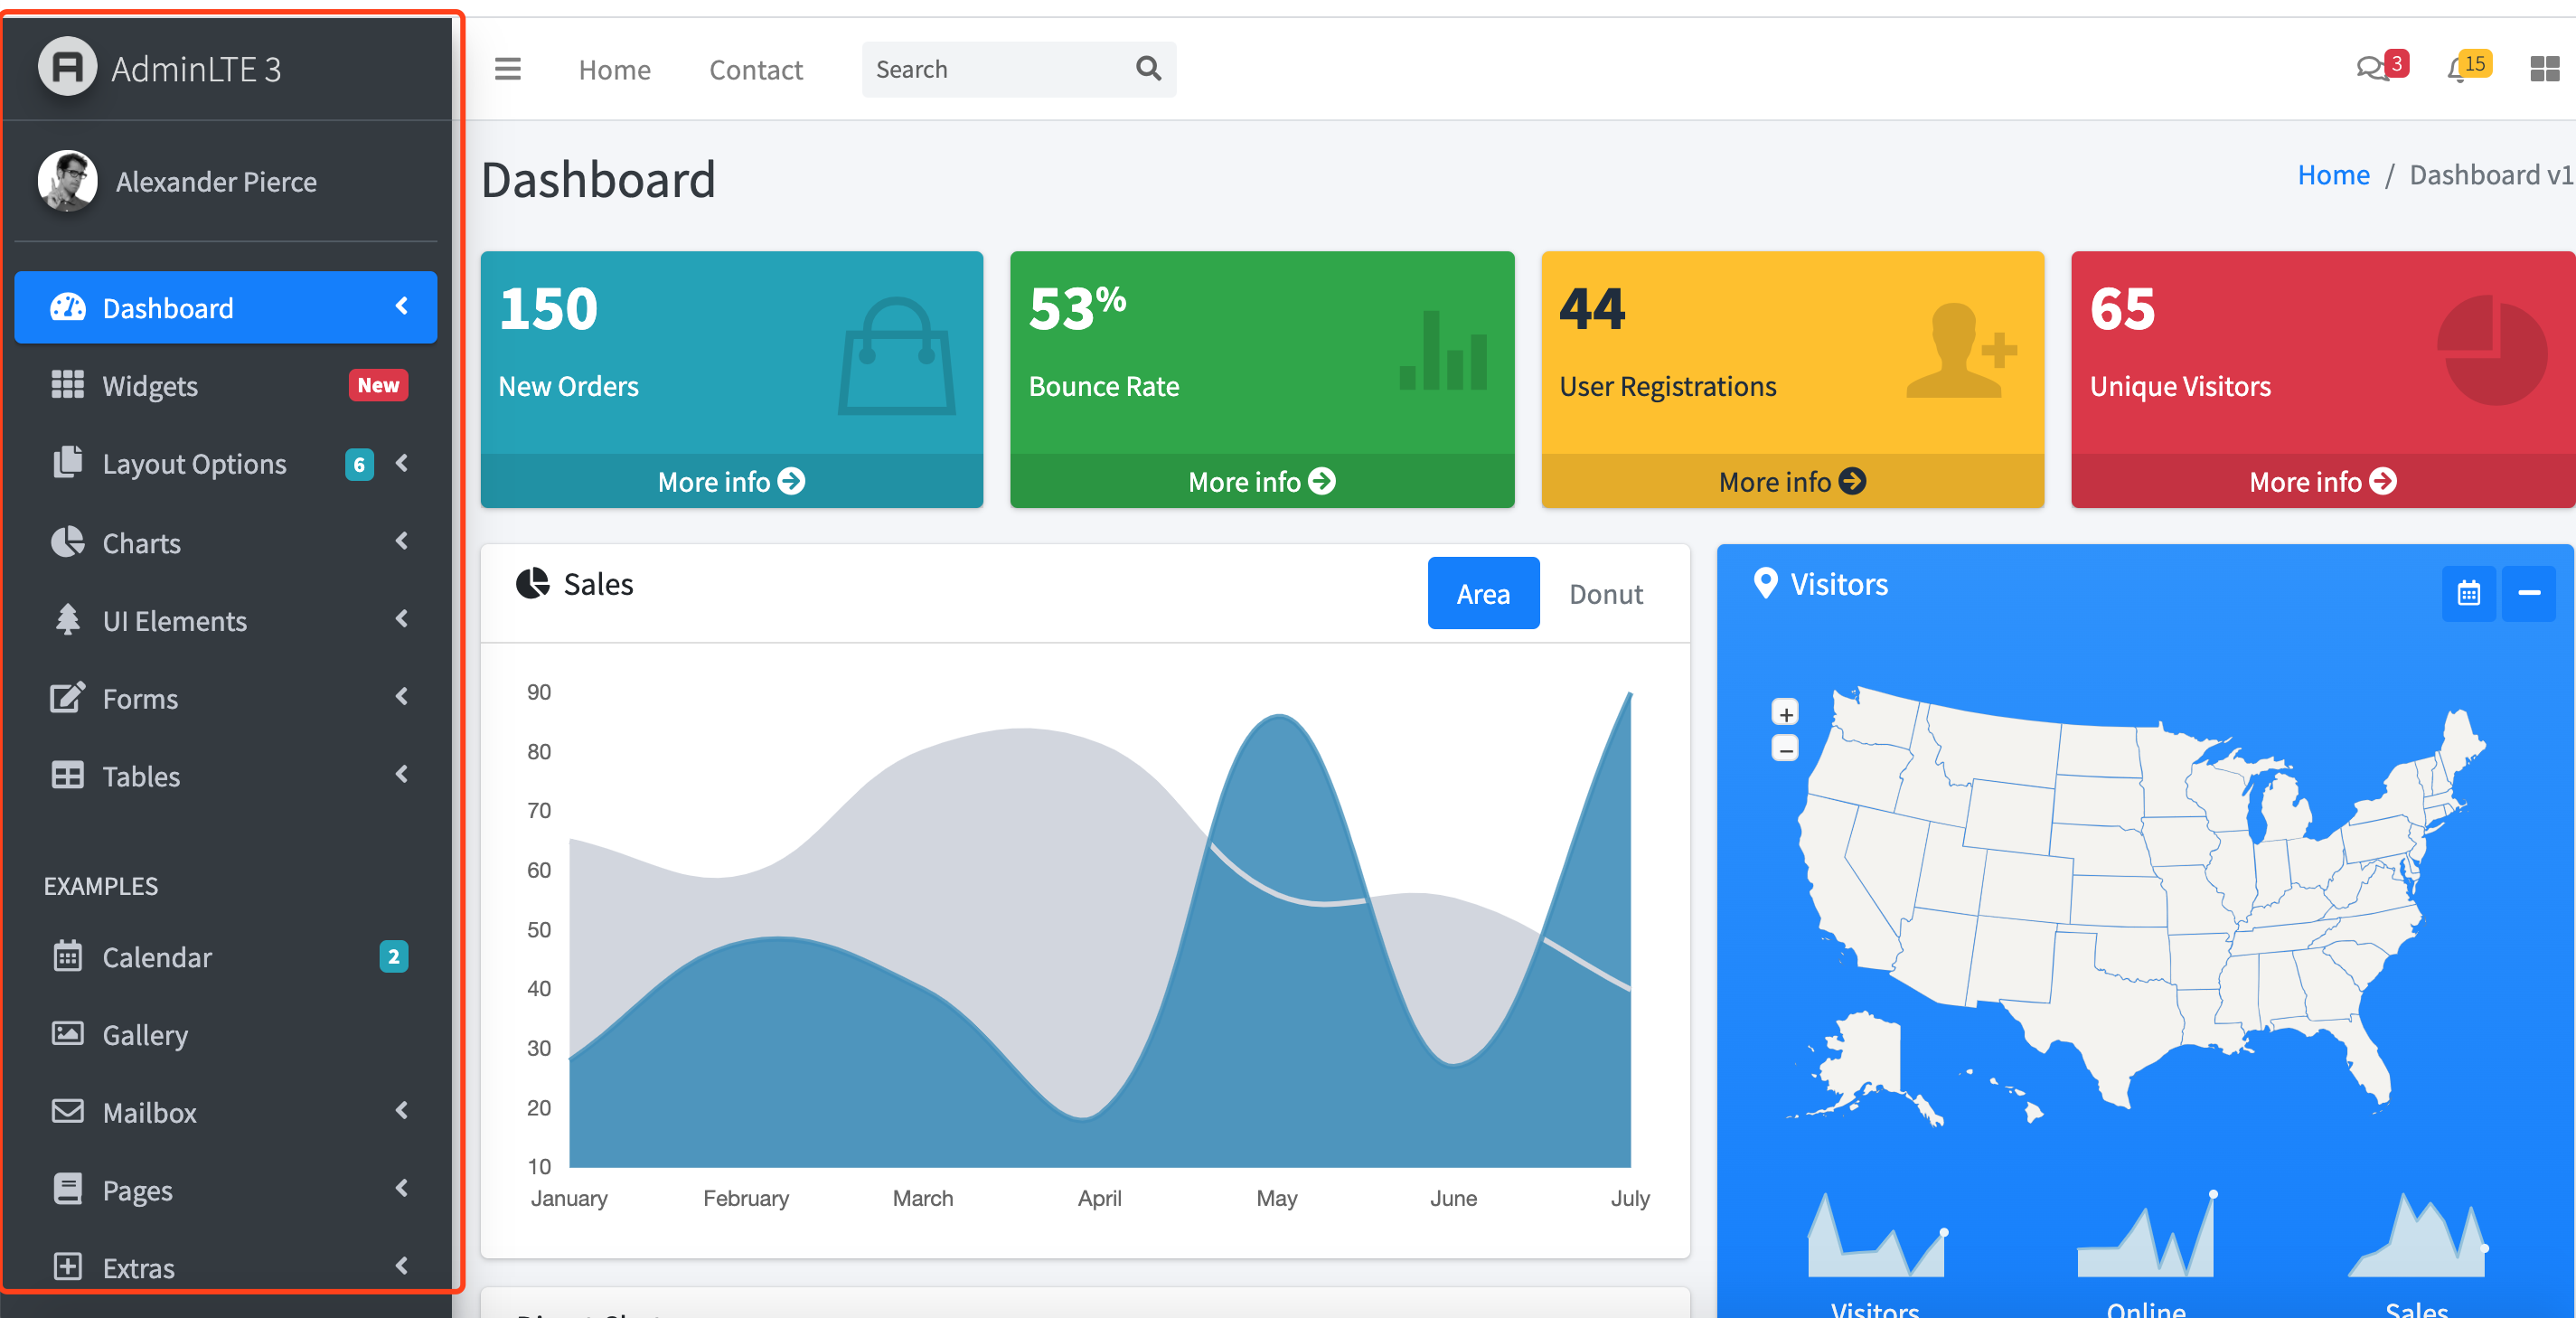This screenshot has height=1318, width=2576.
Task: Toggle the sidebar with the hamburger icon
Action: point(507,69)
